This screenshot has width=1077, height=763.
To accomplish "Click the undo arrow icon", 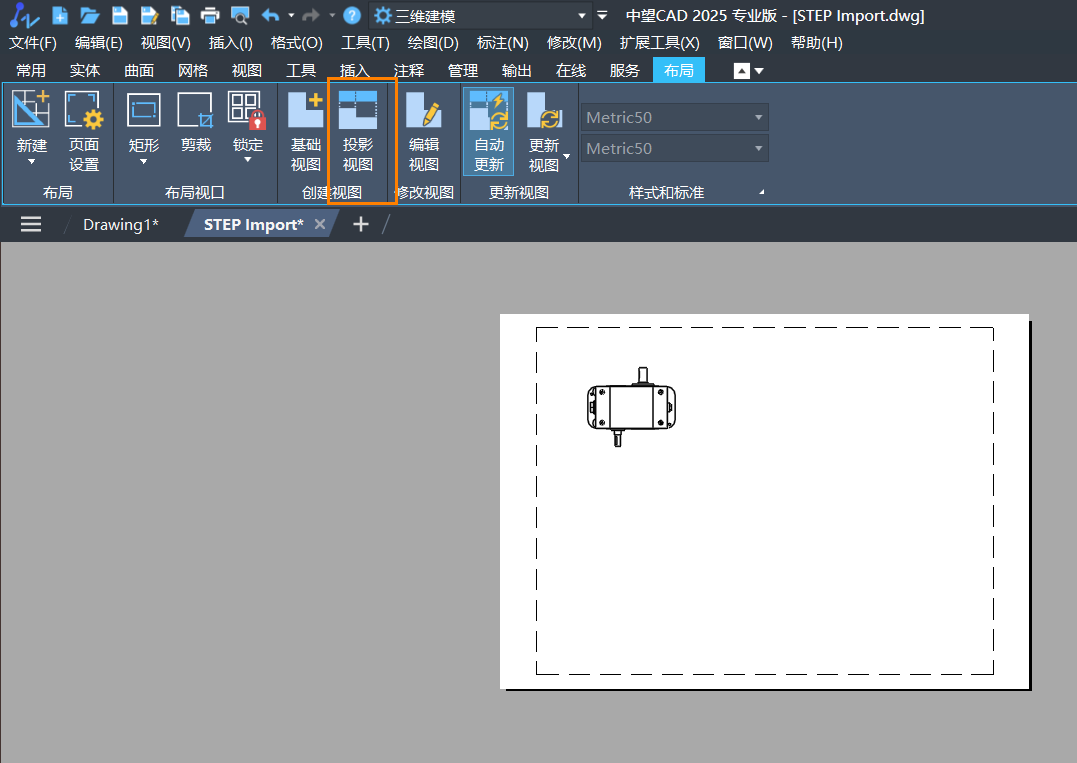I will (x=270, y=15).
